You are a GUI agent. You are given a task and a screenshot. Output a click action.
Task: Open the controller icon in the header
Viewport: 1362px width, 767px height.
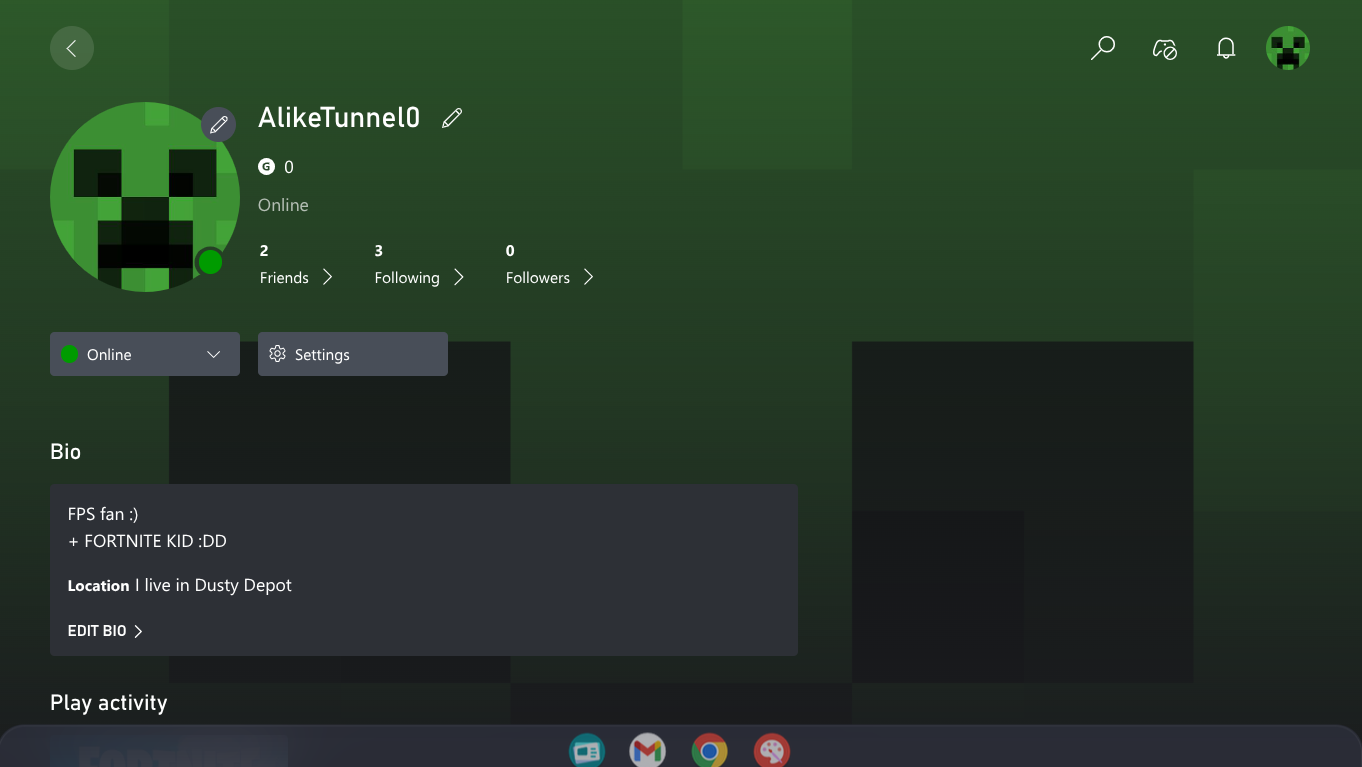pos(1164,48)
